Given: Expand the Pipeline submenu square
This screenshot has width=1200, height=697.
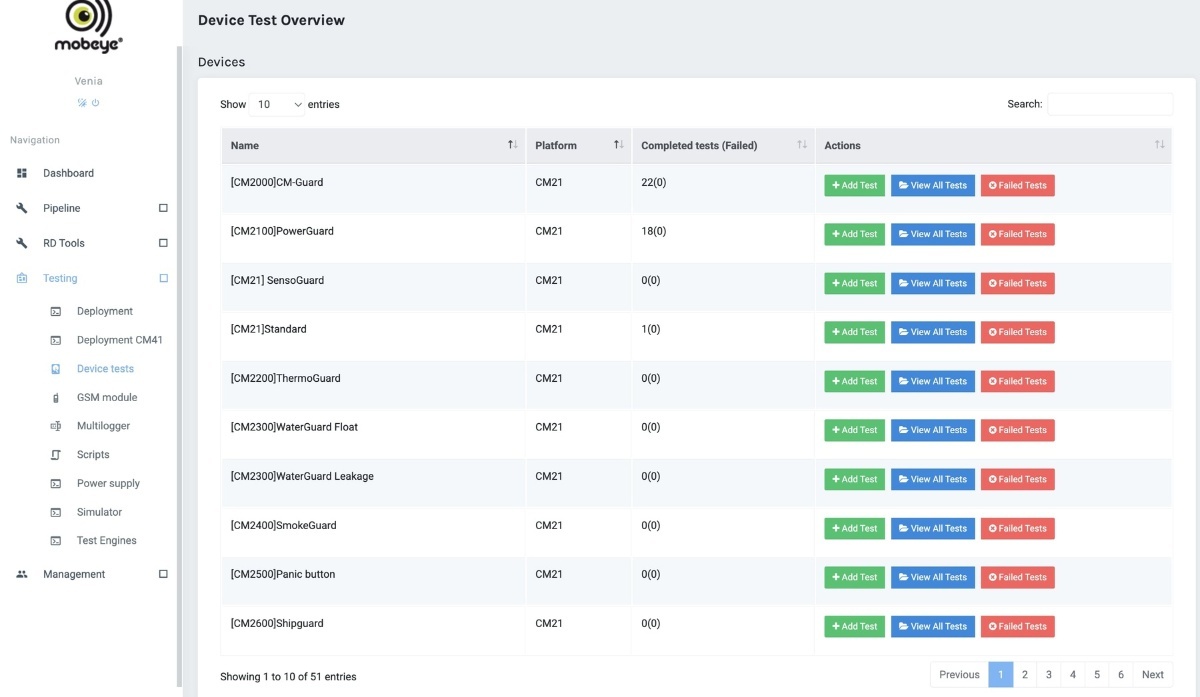Looking at the screenshot, I should [x=163, y=208].
